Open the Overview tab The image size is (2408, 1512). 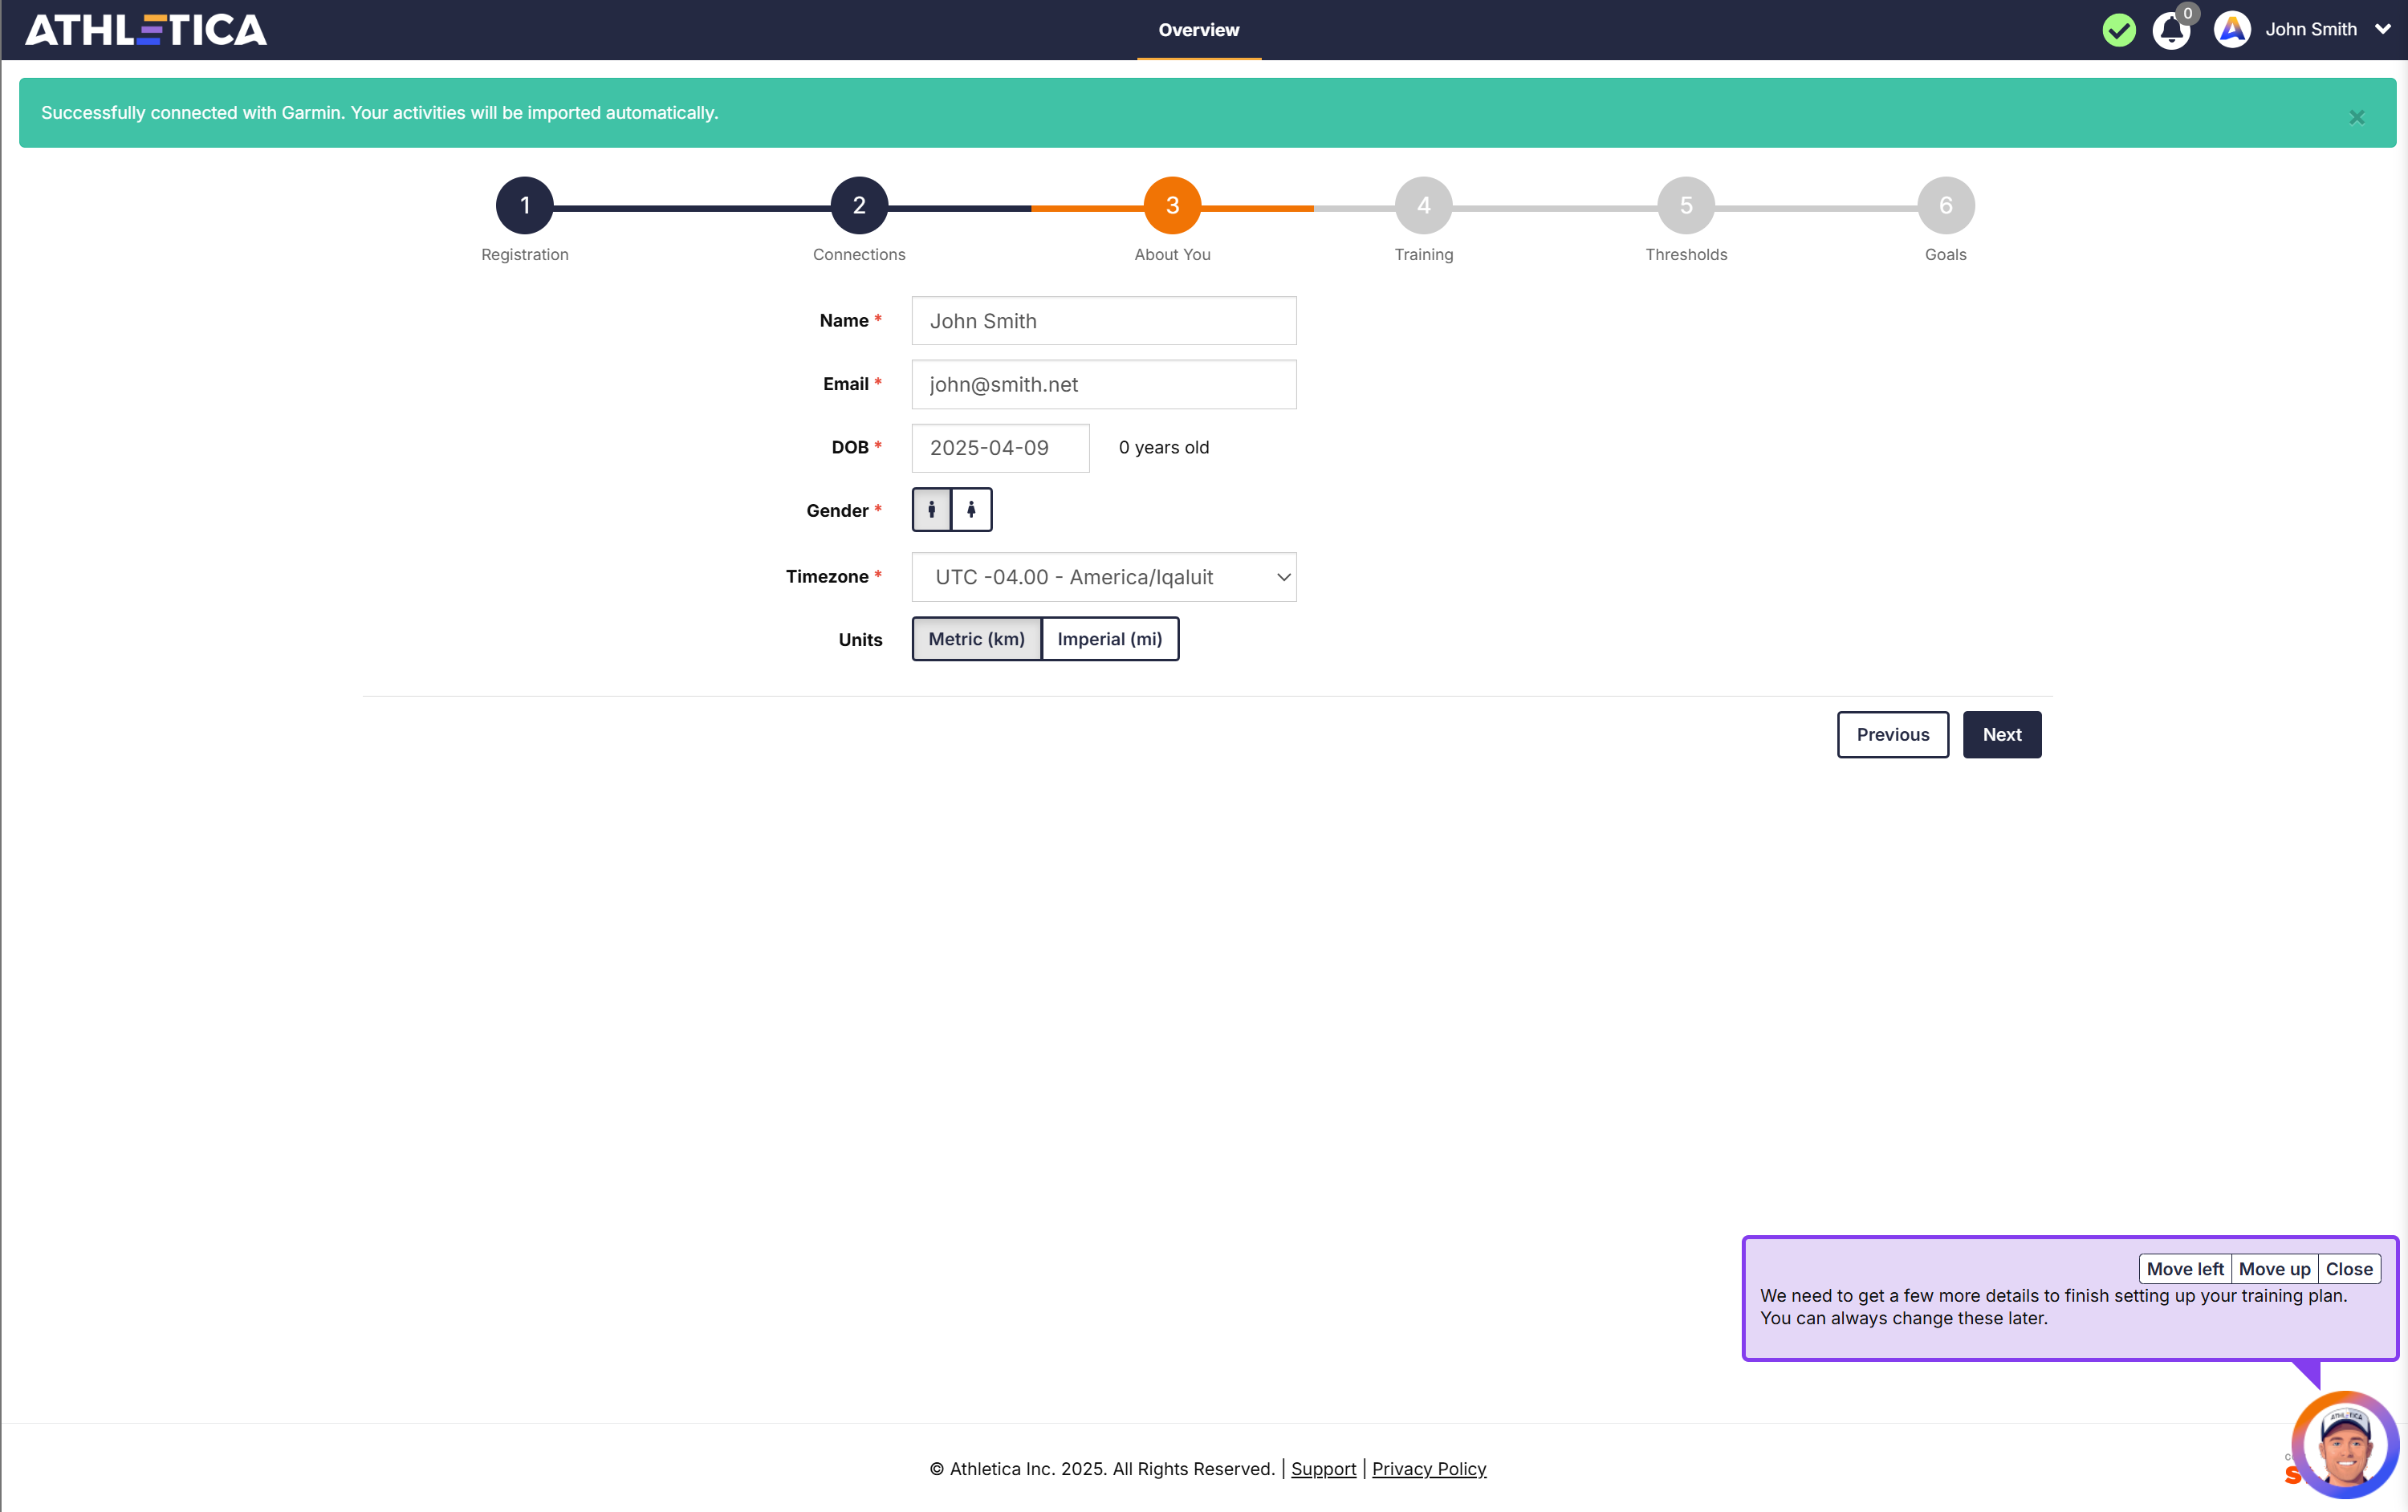[1198, 30]
